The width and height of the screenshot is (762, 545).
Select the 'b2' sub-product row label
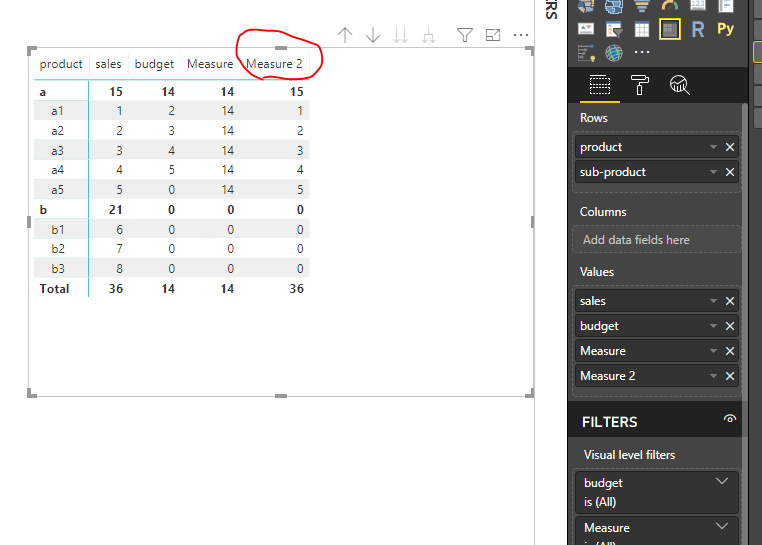click(x=58, y=249)
